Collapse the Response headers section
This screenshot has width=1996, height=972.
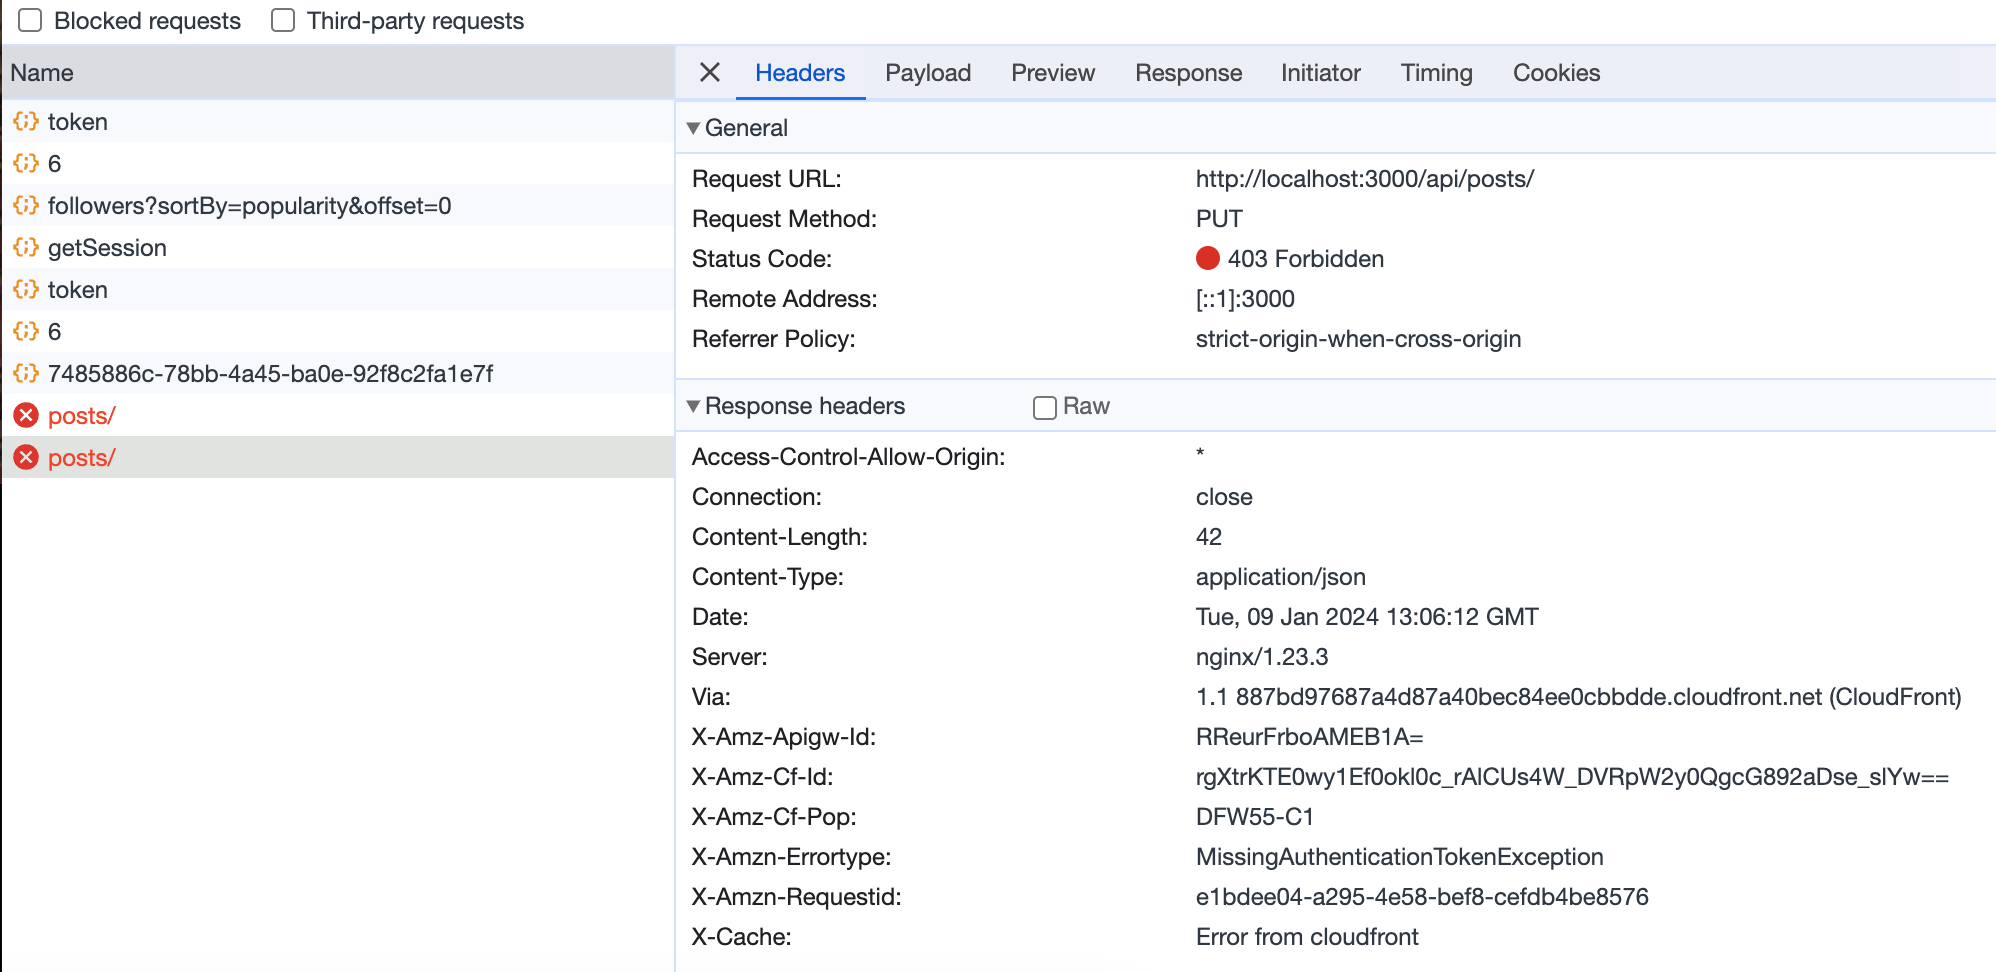pos(693,406)
